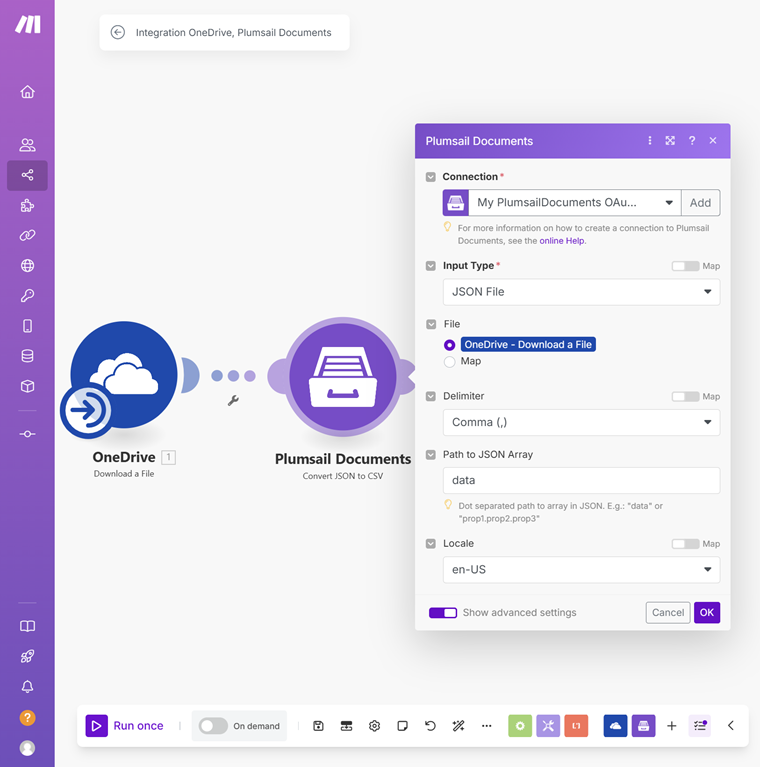The image size is (760, 767).
Task: Open the purple Tools wrench icon
Action: (x=548, y=726)
